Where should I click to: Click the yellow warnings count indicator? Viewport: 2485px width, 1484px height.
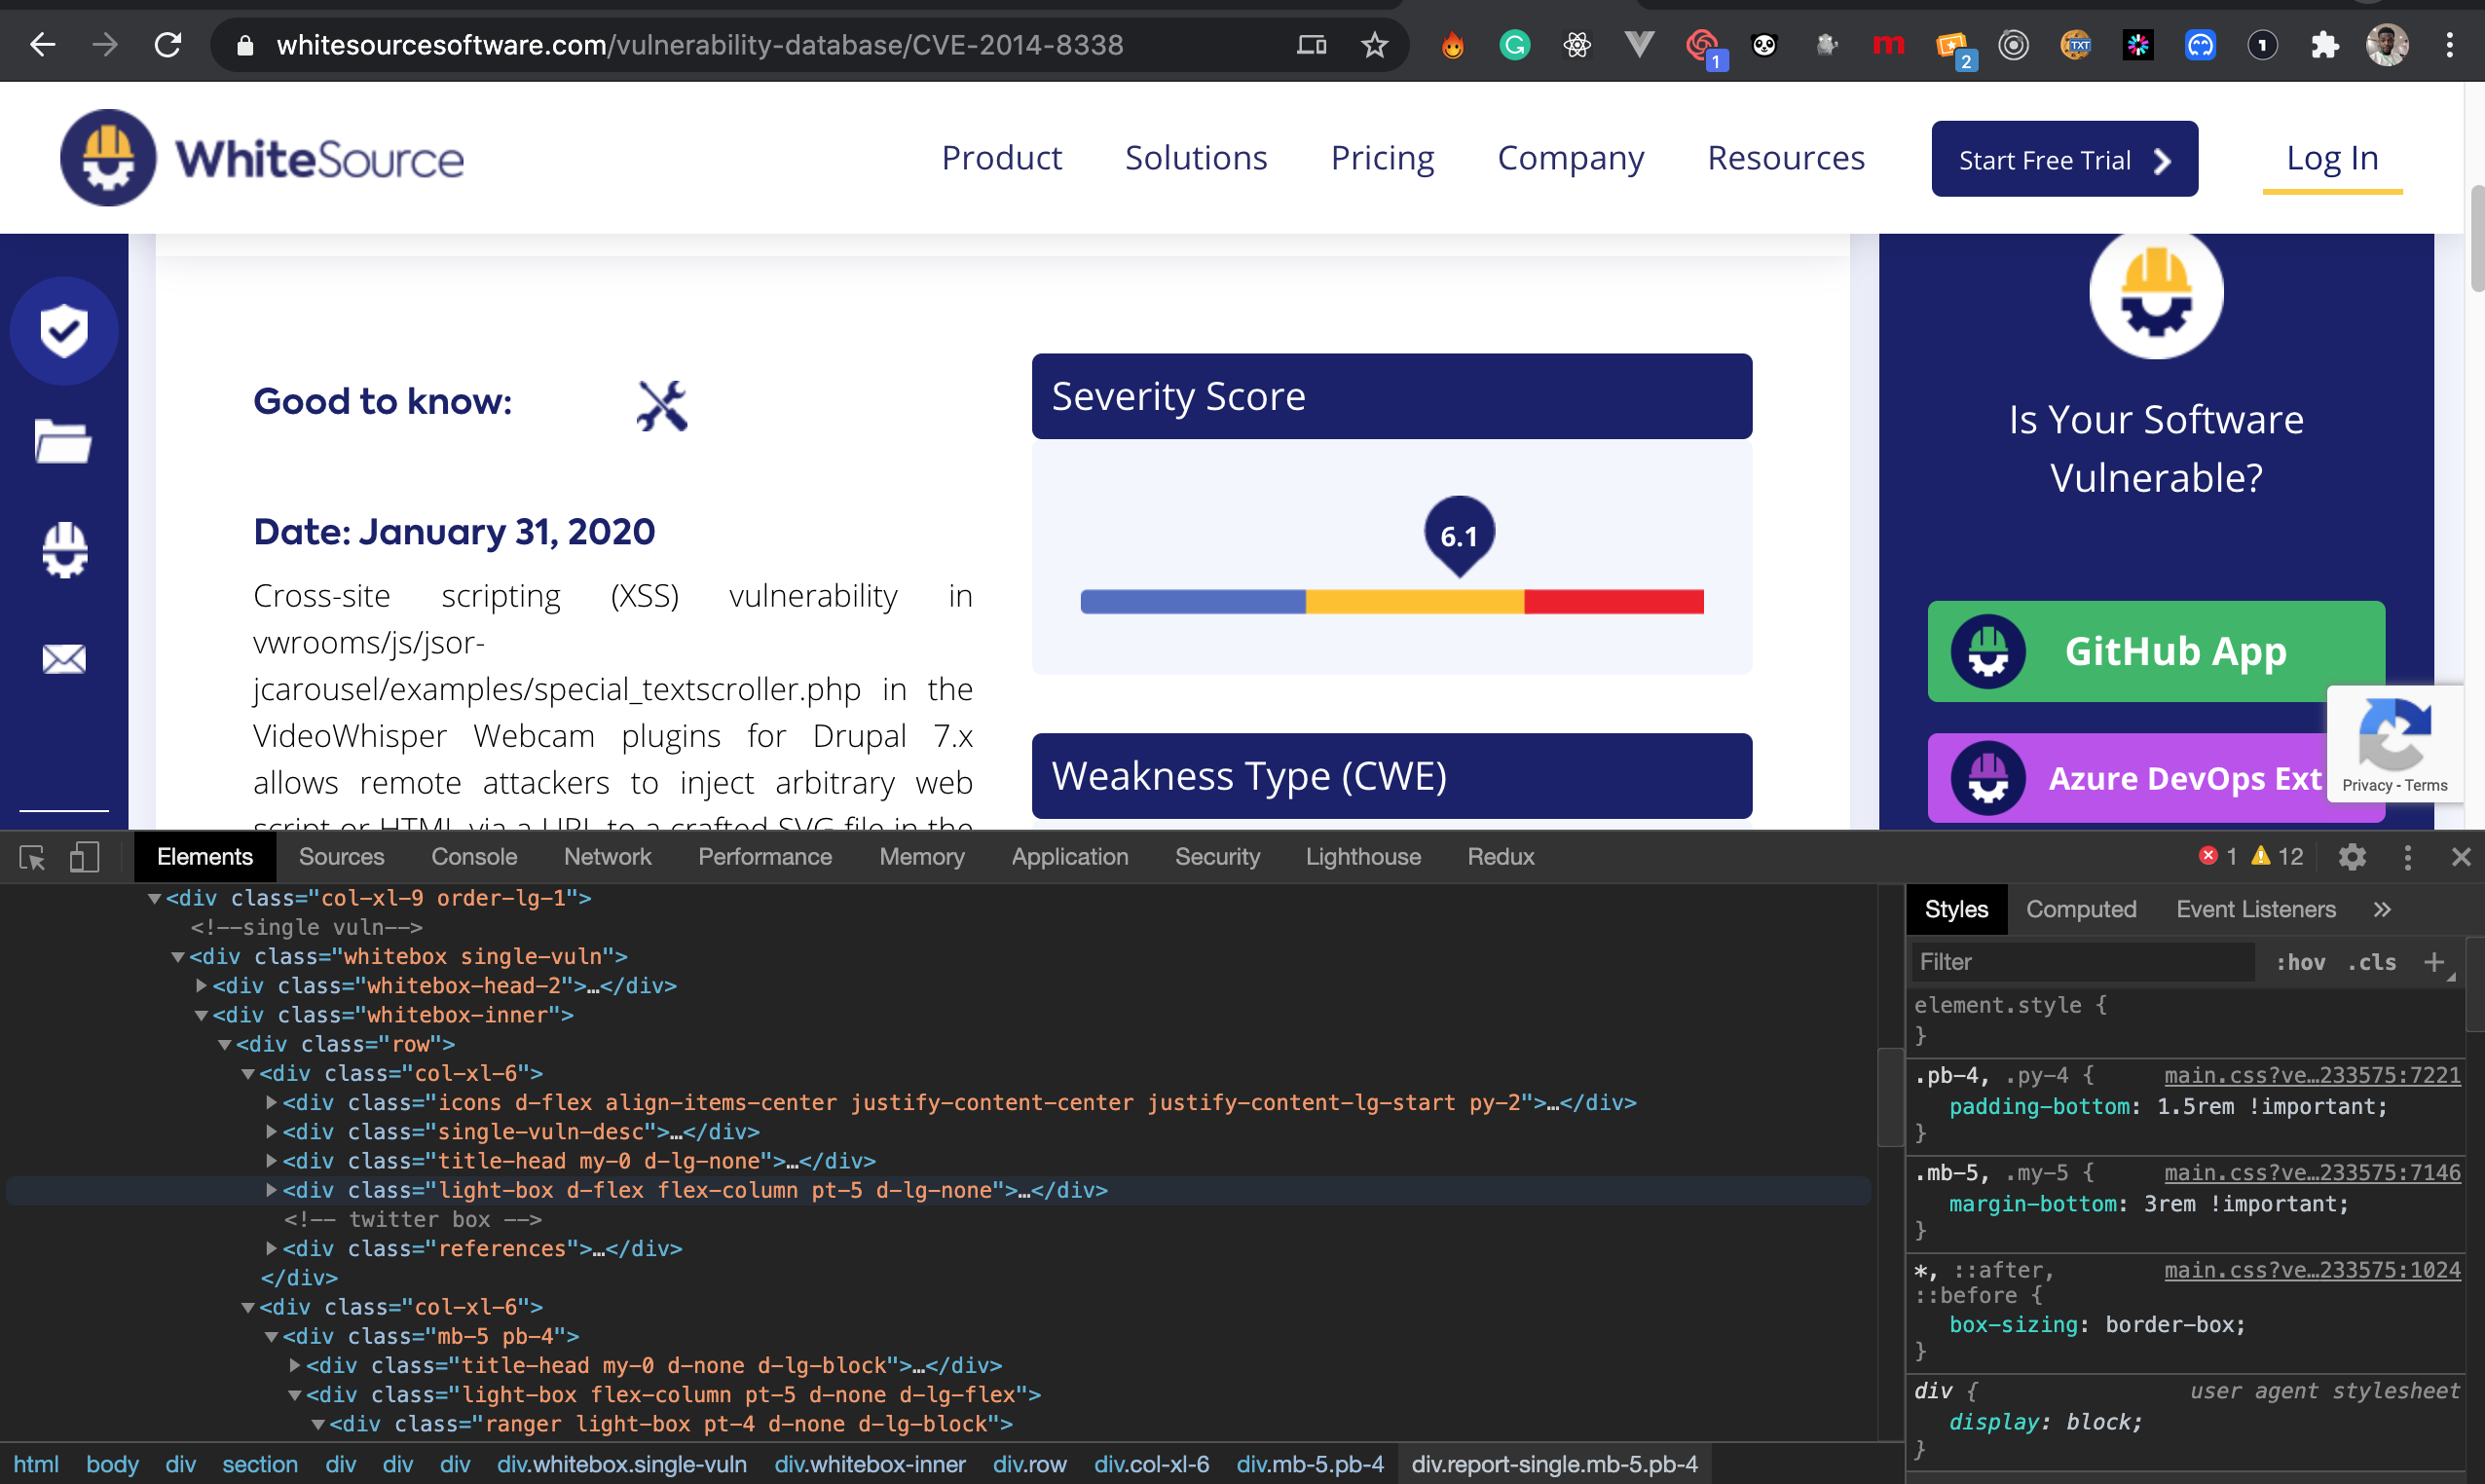point(2277,857)
